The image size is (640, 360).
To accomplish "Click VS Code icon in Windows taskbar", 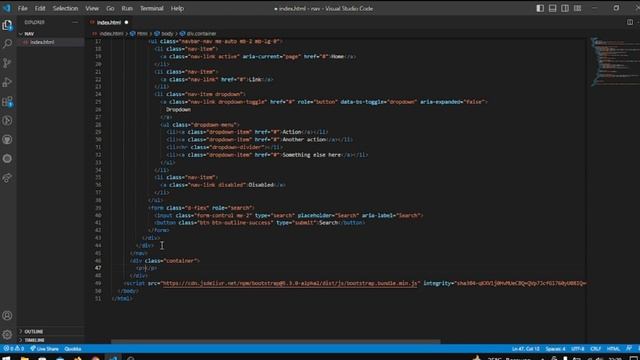I will (x=113, y=358).
